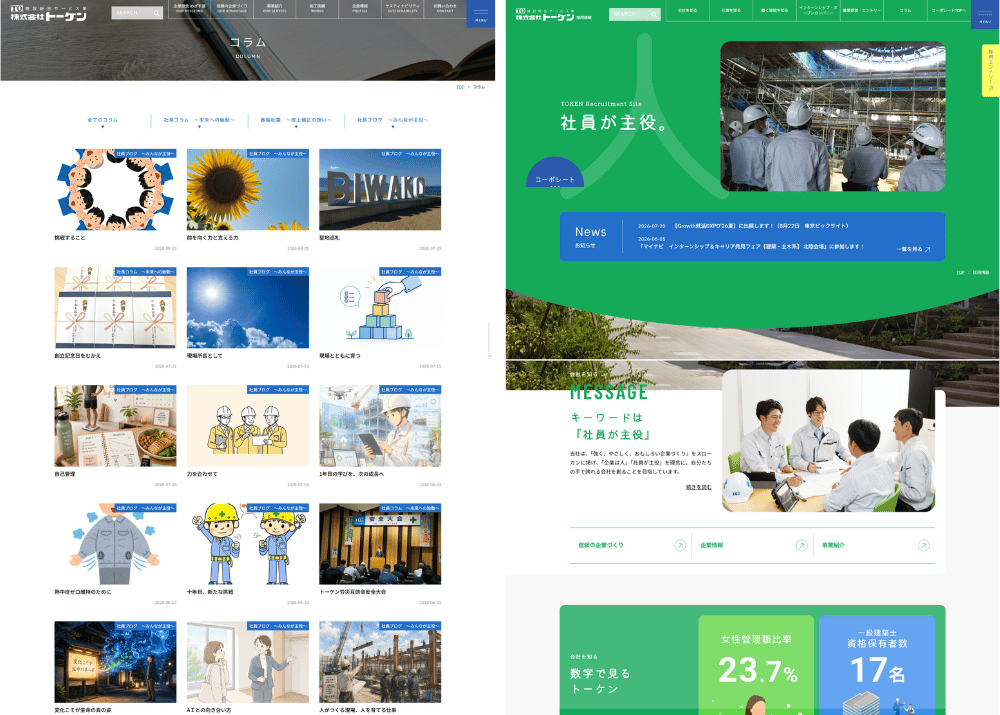Expand the 全てのコラム category filter arrow
The image size is (1000, 715).
tap(102, 127)
